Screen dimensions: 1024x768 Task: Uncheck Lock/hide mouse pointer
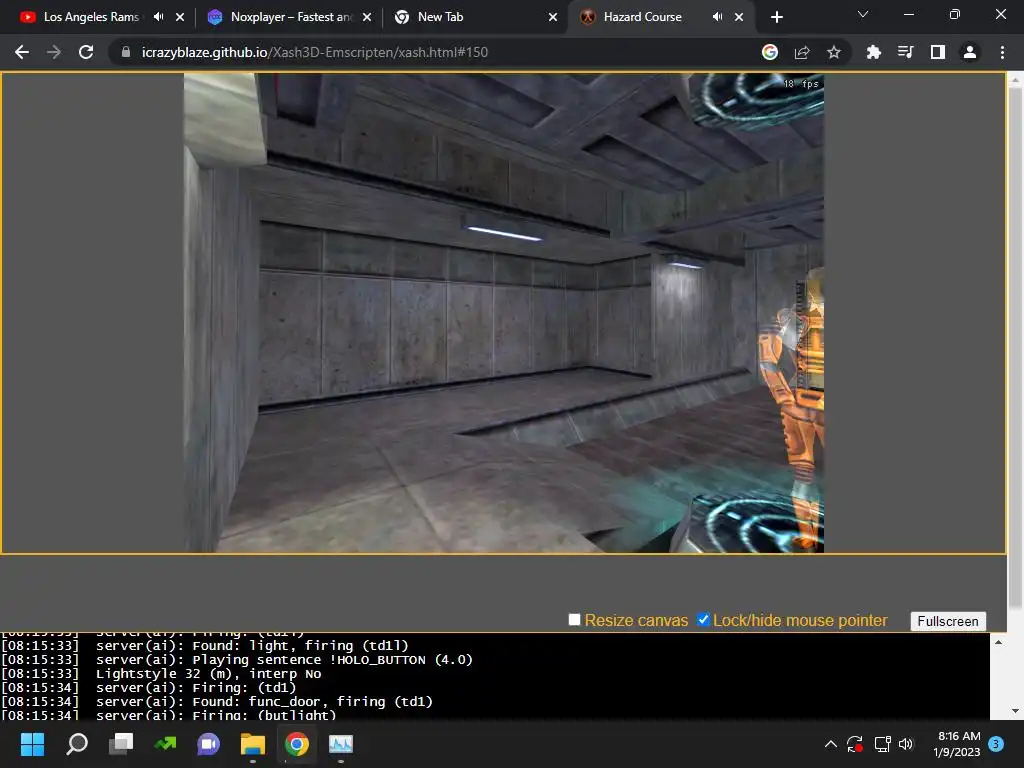703,619
